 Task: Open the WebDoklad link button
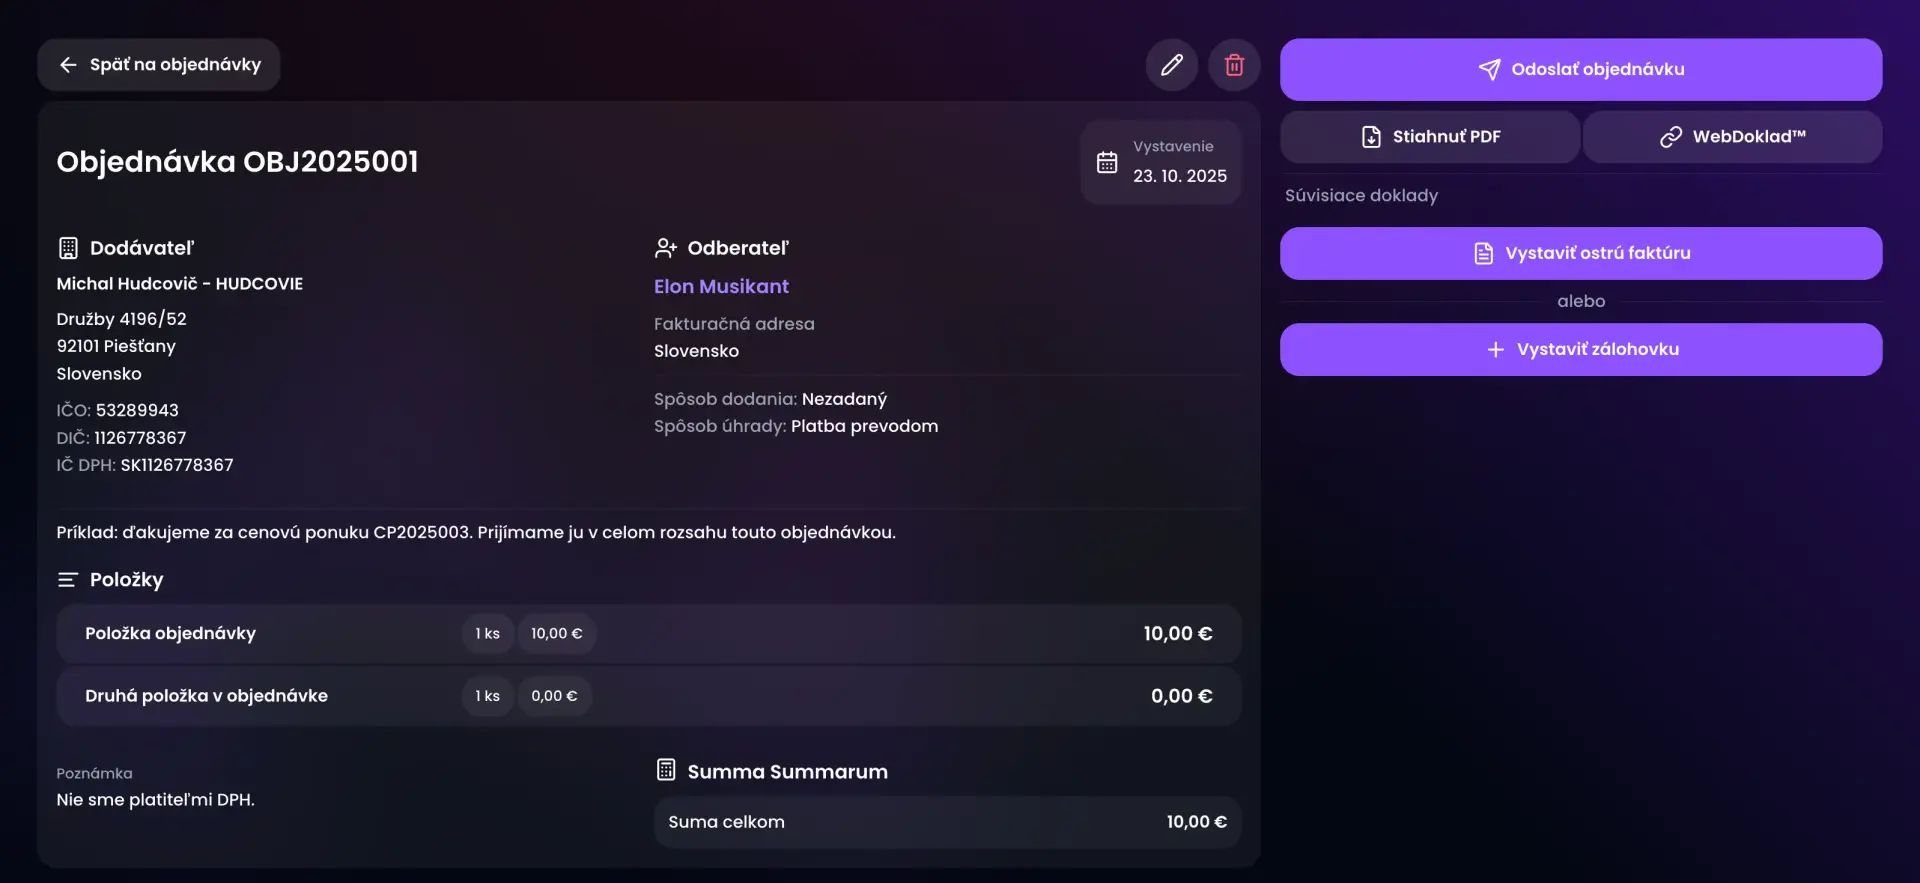coord(1732,137)
